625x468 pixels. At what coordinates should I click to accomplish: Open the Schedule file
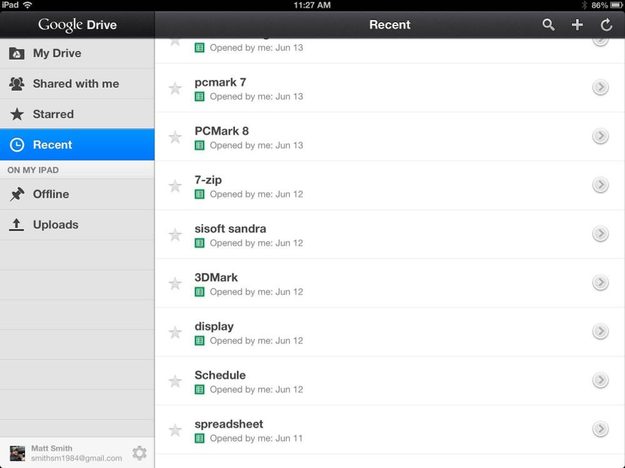click(x=389, y=381)
